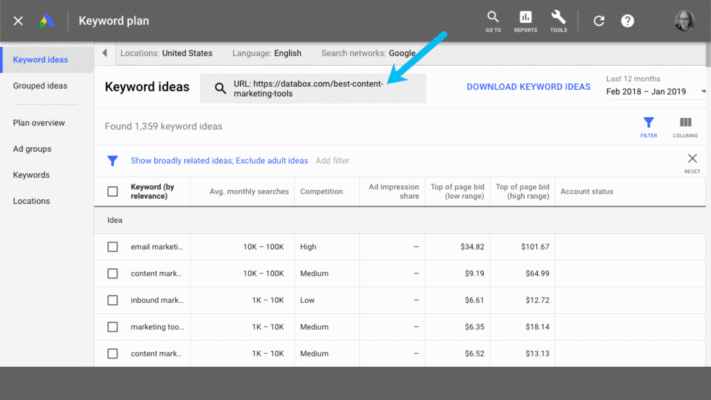The height and width of the screenshot is (400, 711).
Task: Open the Go To search icon
Action: point(493,21)
